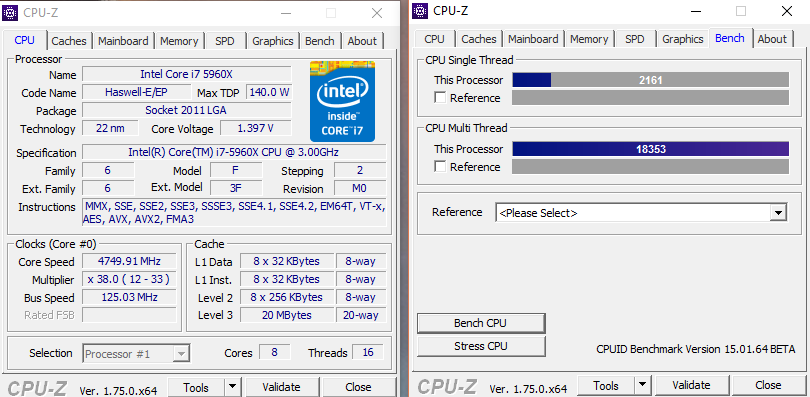
Task: Open the Memory tab in right window
Action: click(x=589, y=39)
